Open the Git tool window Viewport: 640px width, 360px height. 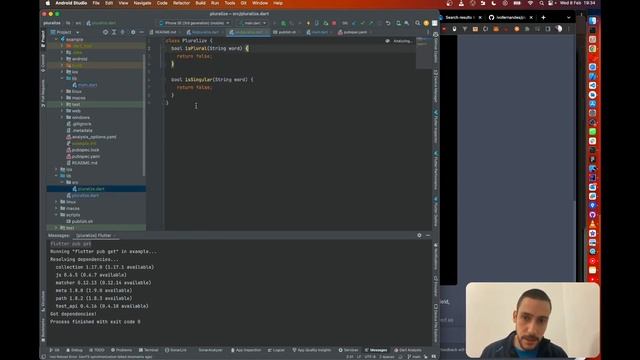[54, 350]
